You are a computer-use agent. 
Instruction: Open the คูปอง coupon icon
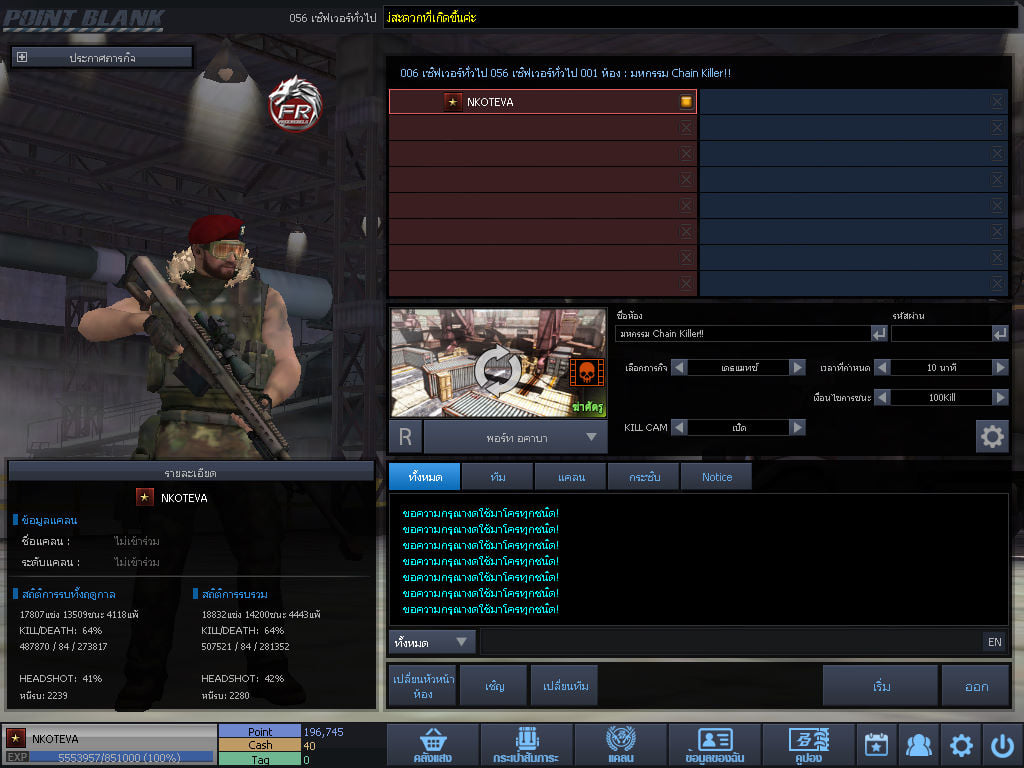point(808,745)
